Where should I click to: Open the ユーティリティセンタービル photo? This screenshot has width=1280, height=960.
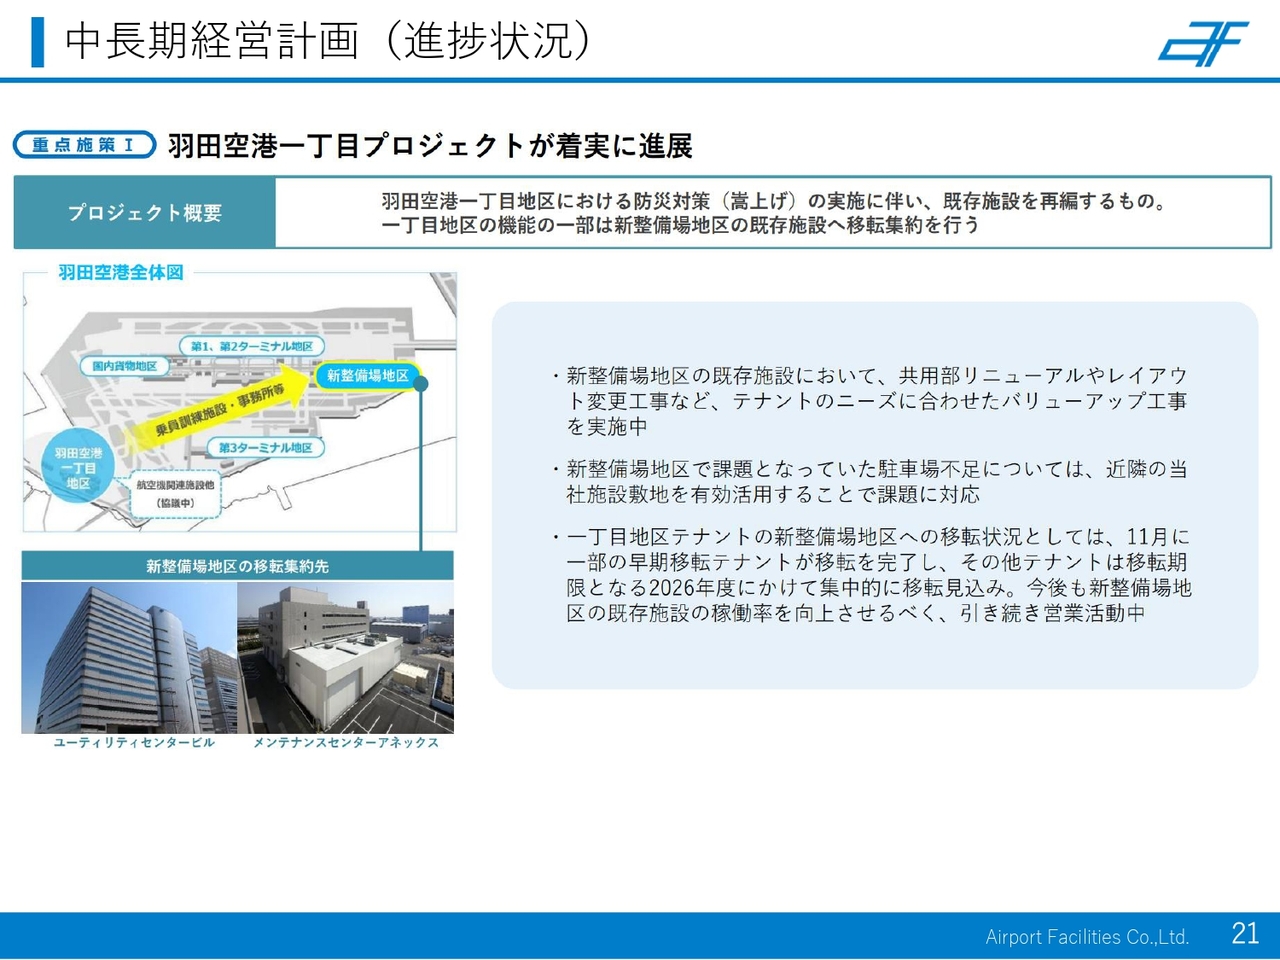129,657
